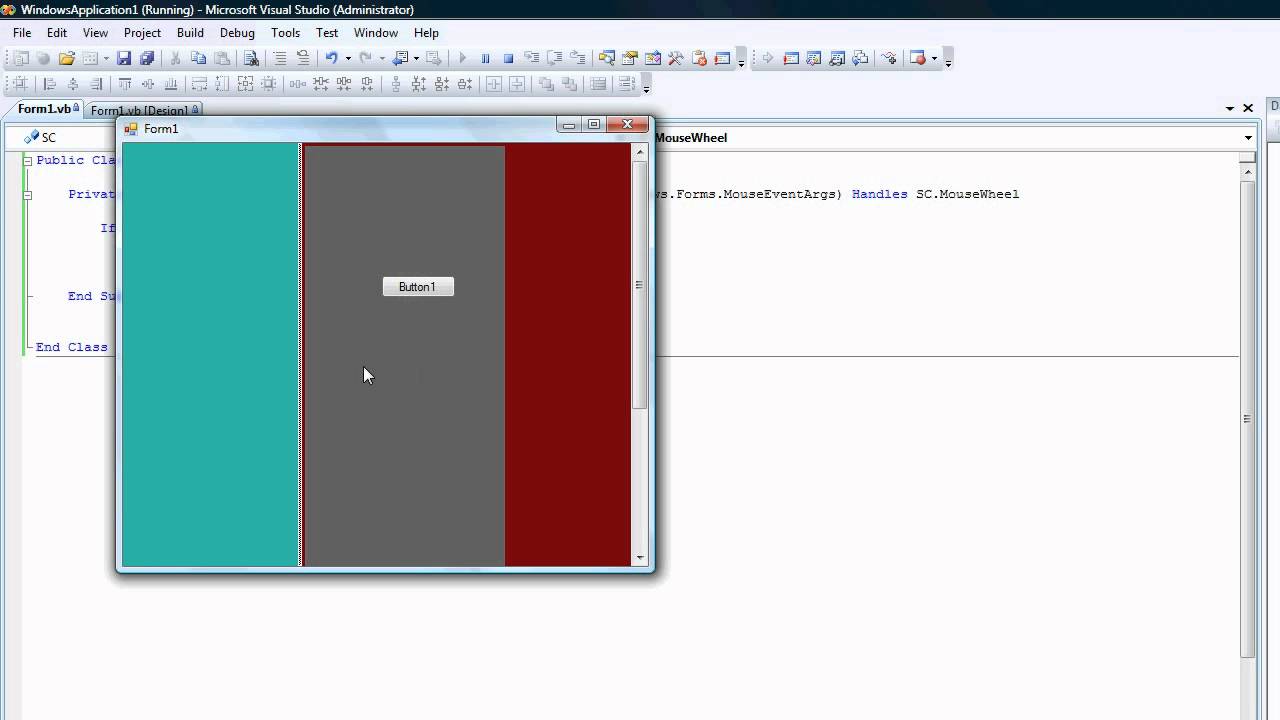Open the MouseWheel method dropdown arrow
Screen dimensions: 1280x720
click(1248, 138)
